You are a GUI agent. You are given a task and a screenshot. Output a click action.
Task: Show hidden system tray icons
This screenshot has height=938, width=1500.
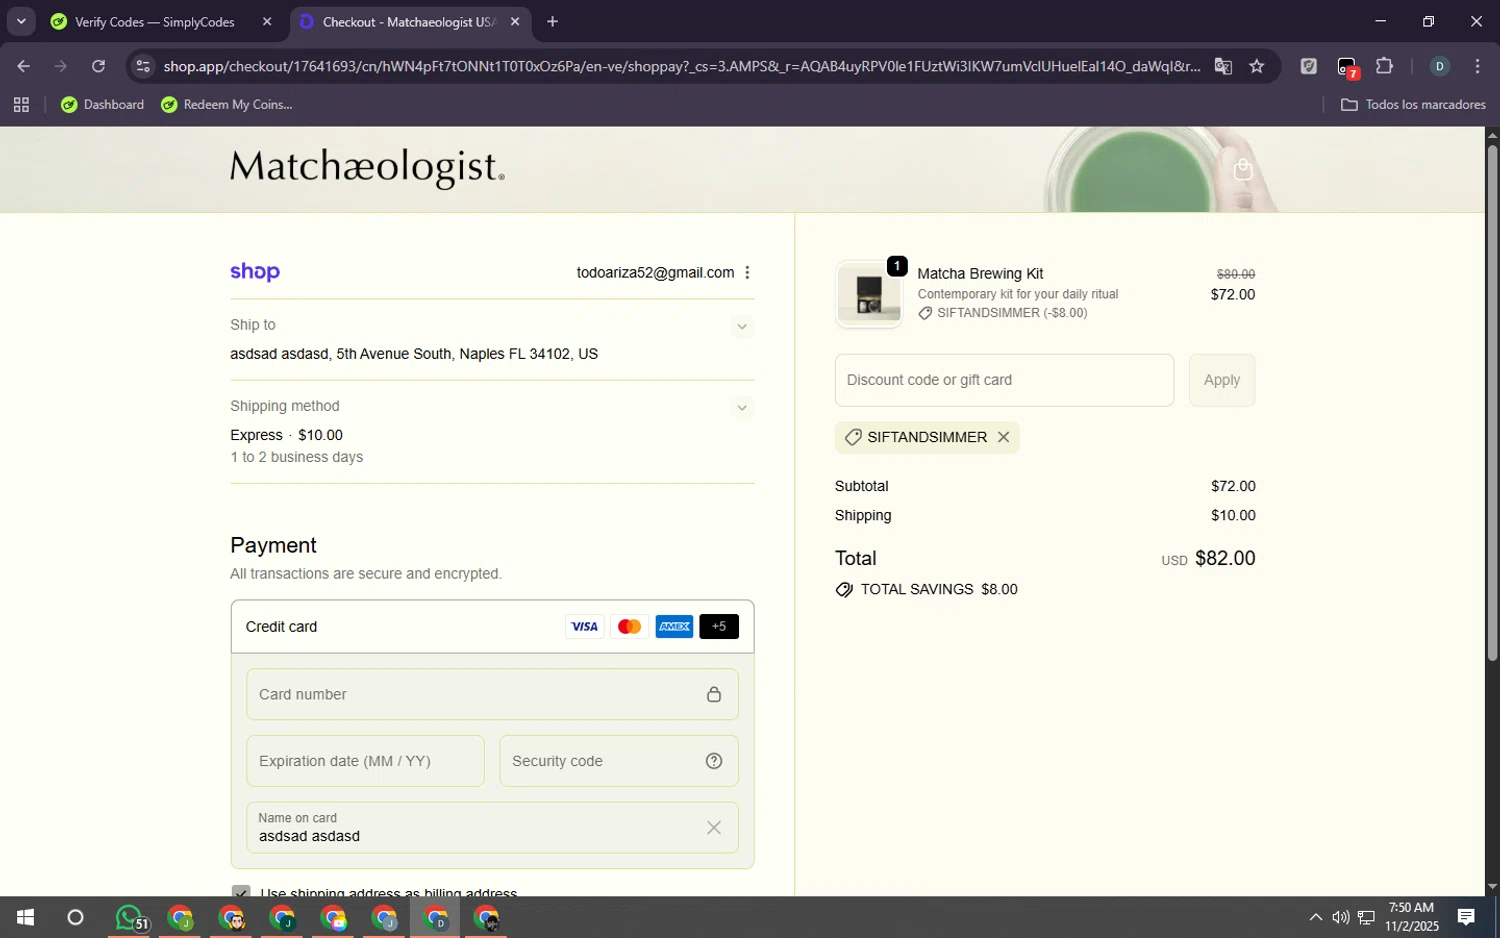click(x=1315, y=917)
